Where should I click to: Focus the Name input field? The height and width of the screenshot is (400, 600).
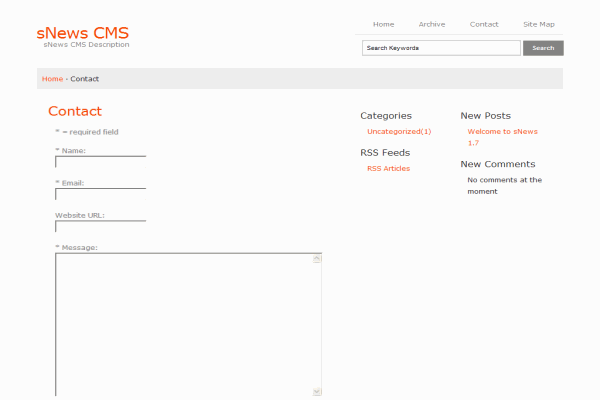[100, 162]
